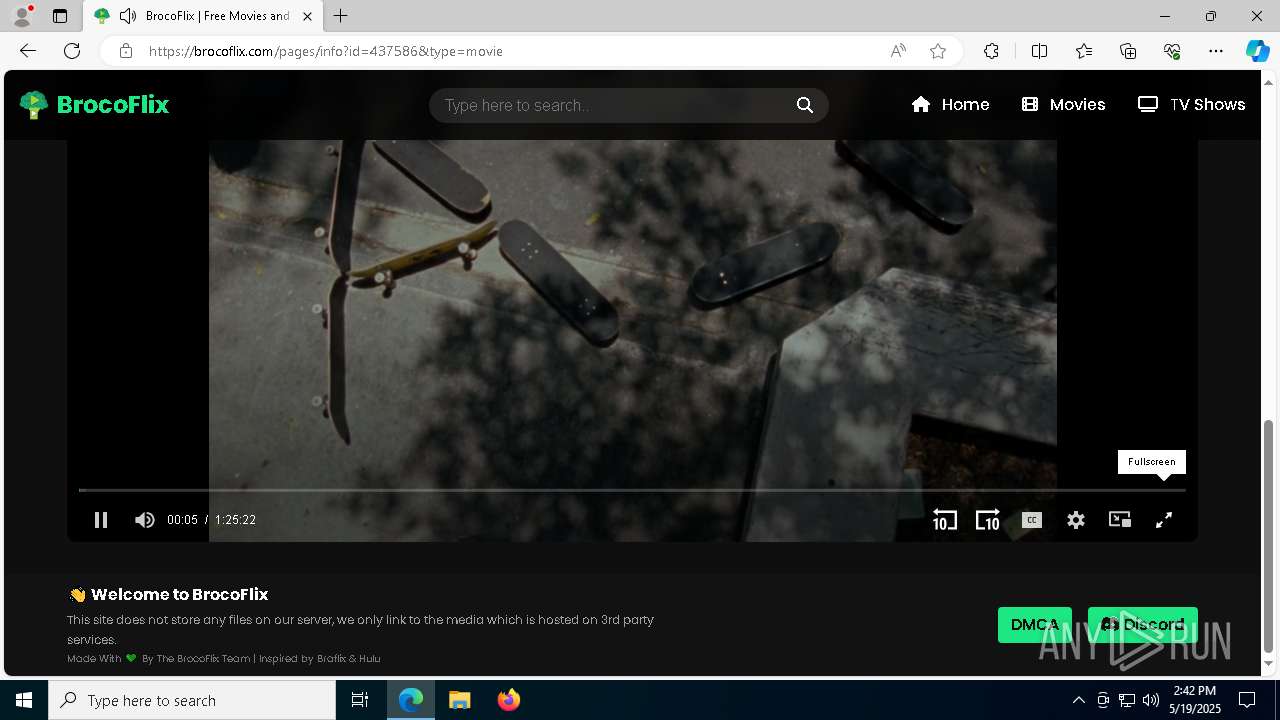Screen dimensions: 1280x720
Task: Open a new browser tab
Action: click(x=341, y=16)
